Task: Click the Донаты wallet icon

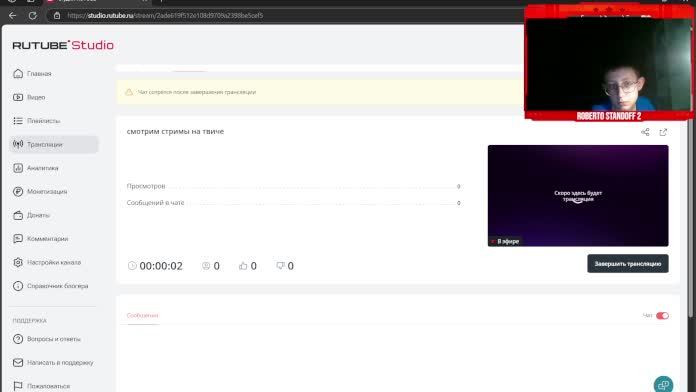Action: 18,215
